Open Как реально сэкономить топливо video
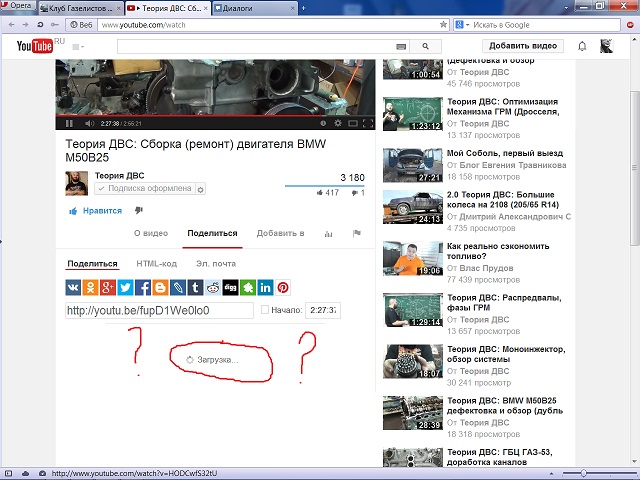Screen dimensions: 640x480 coord(498,251)
